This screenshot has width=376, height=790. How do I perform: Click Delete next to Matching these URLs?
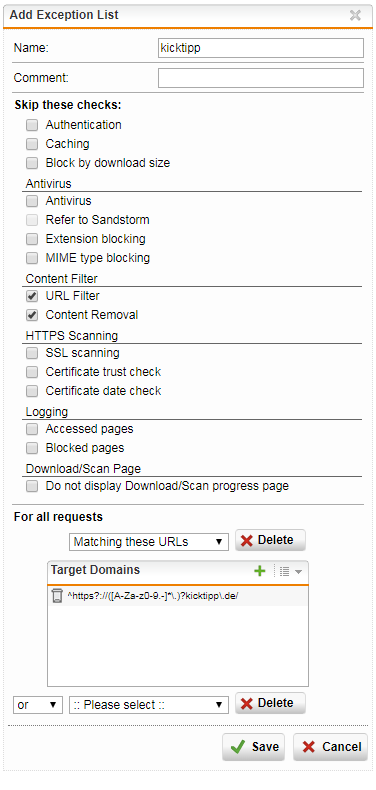point(270,540)
